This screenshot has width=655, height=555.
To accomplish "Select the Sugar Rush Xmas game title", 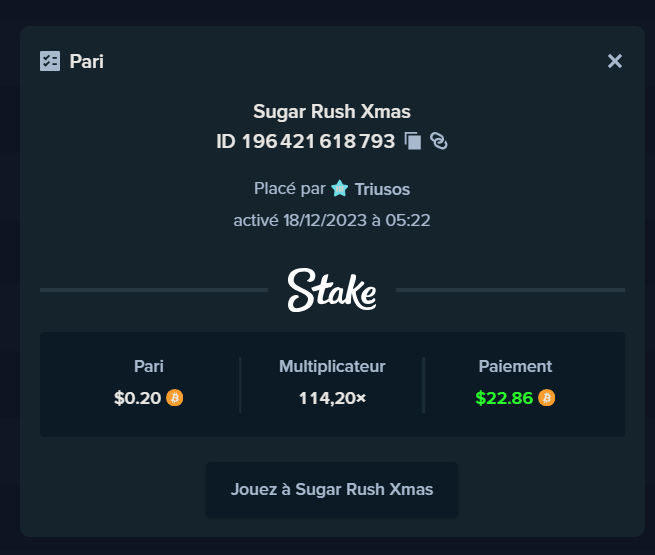I will pos(332,112).
